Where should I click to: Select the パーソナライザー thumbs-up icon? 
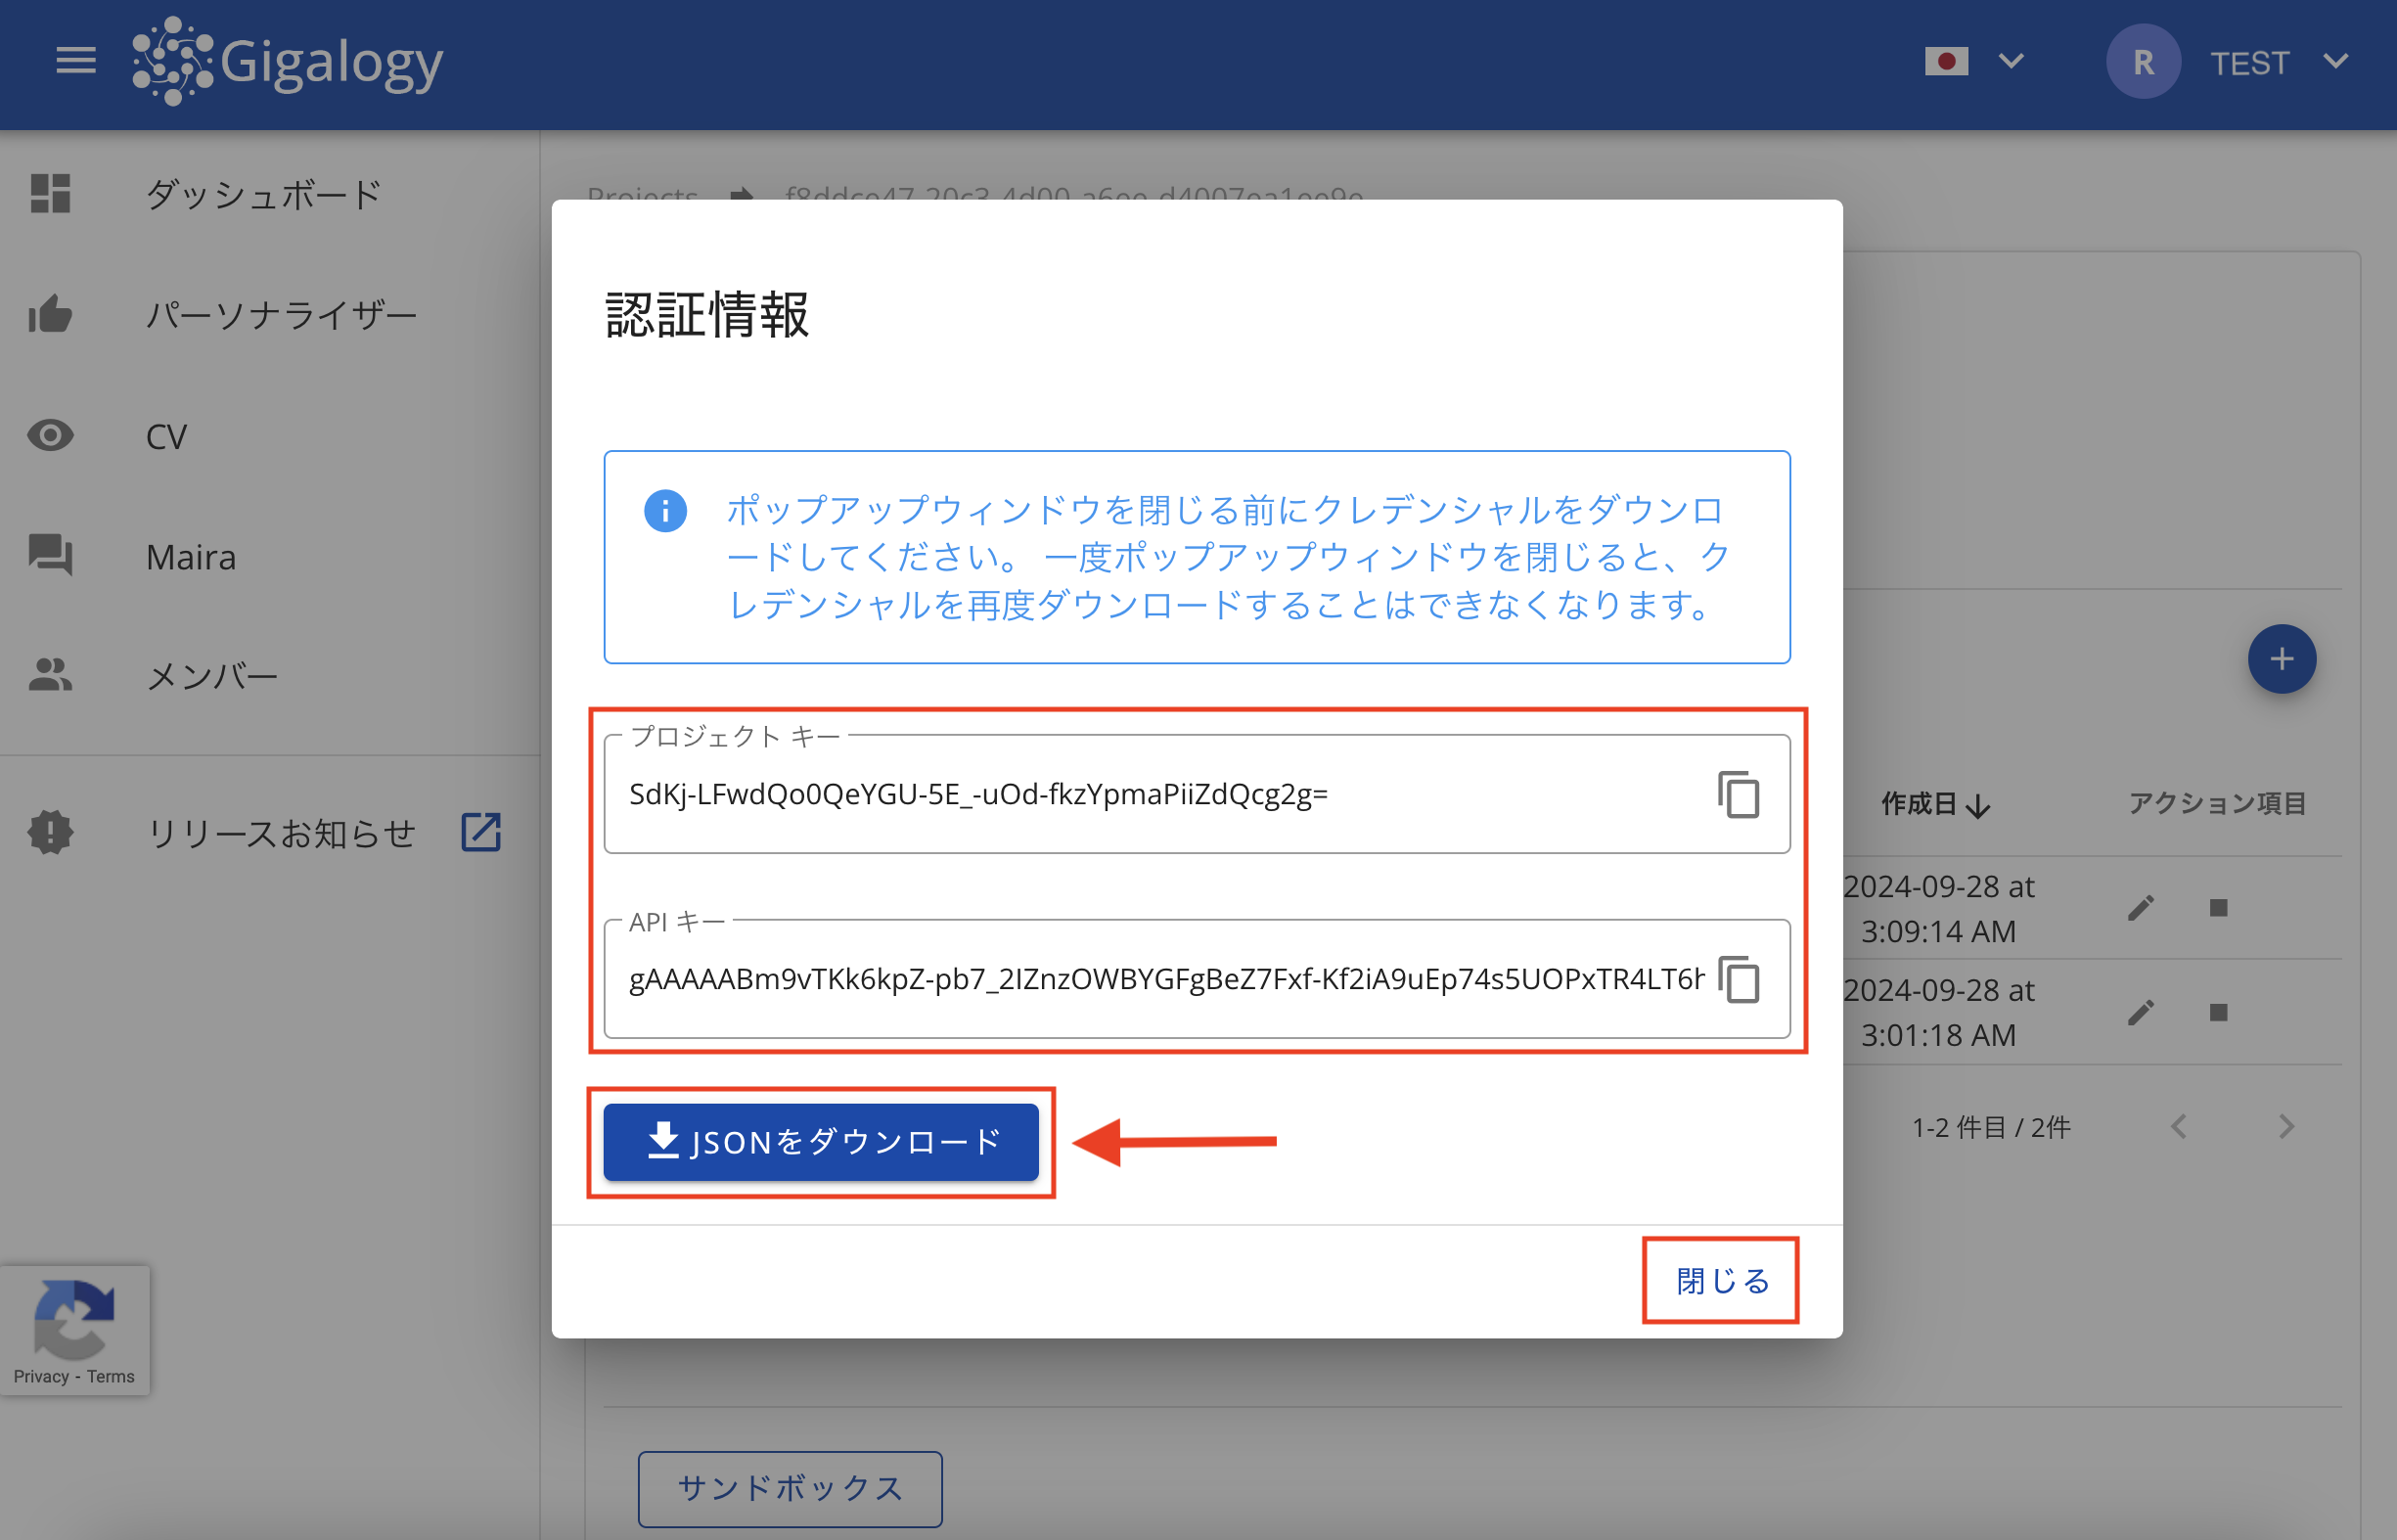(50, 314)
